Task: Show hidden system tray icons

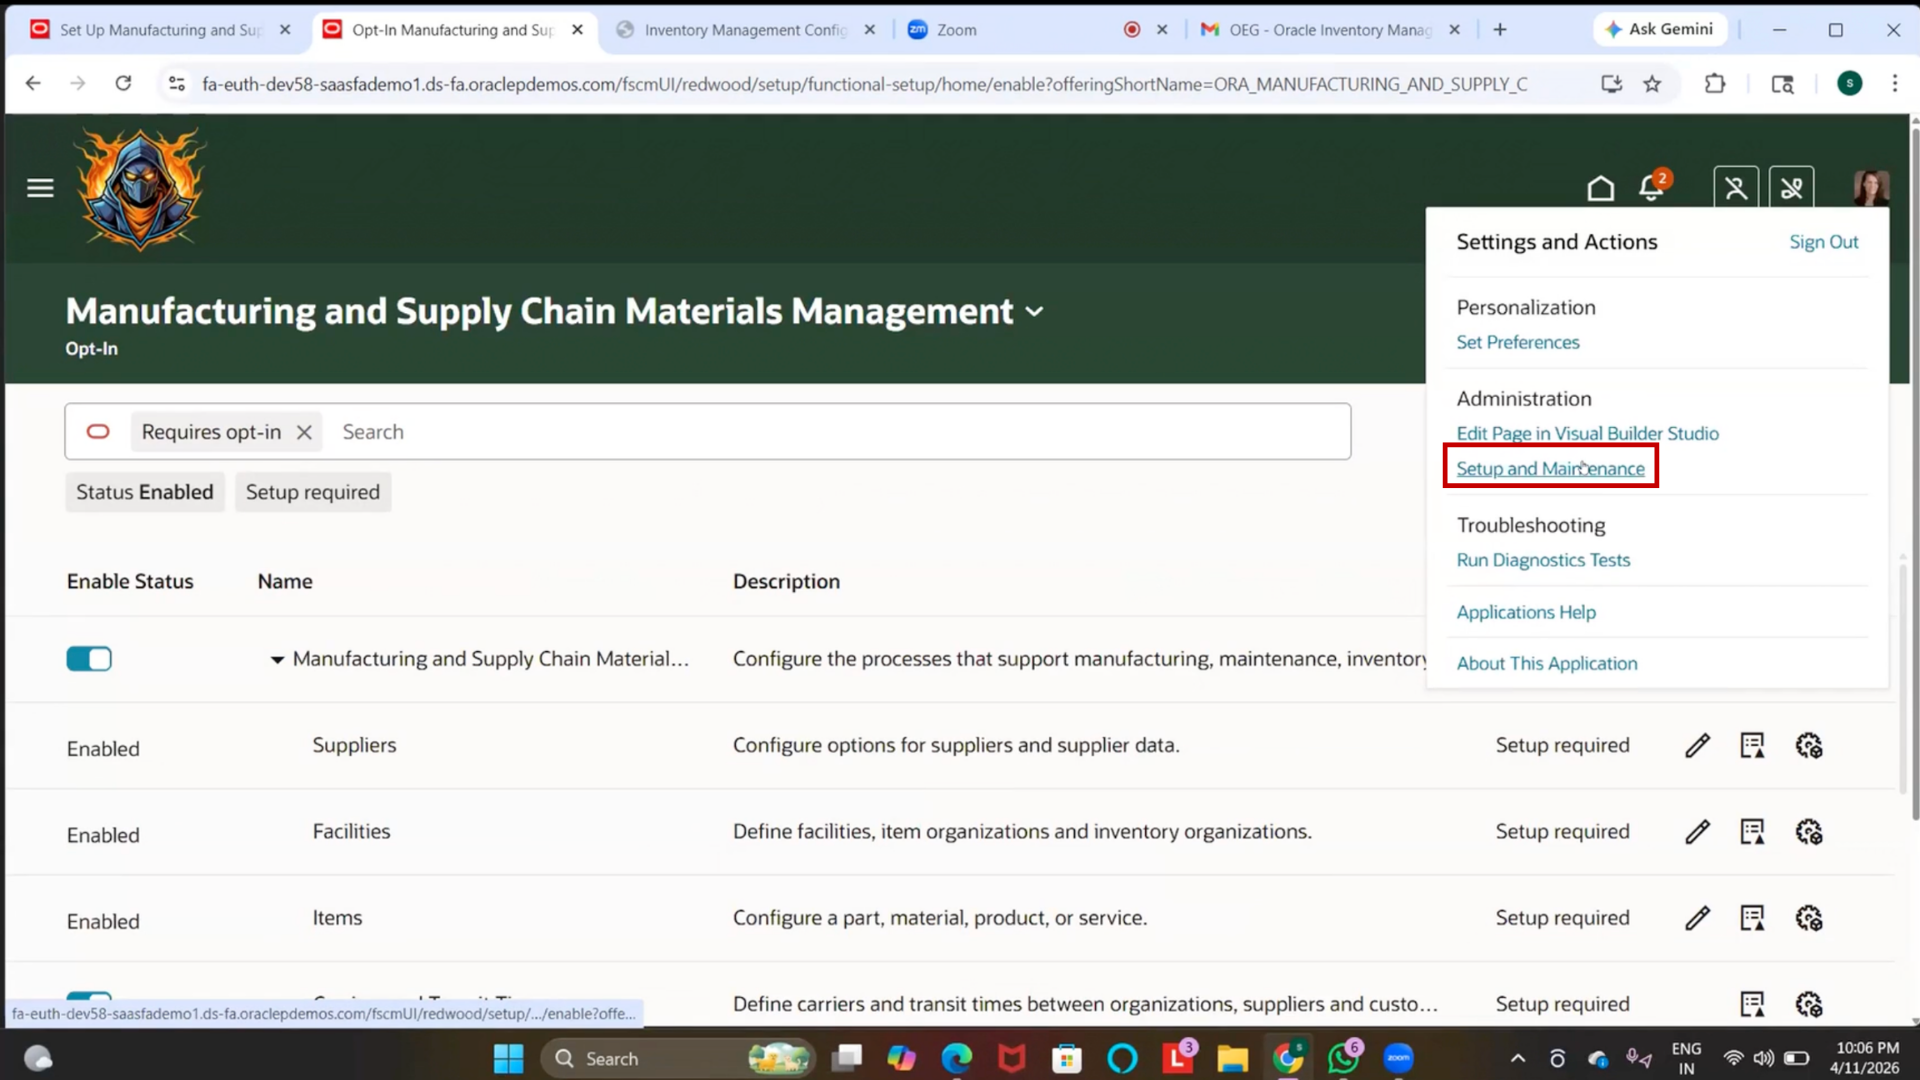Action: pyautogui.click(x=1517, y=1058)
